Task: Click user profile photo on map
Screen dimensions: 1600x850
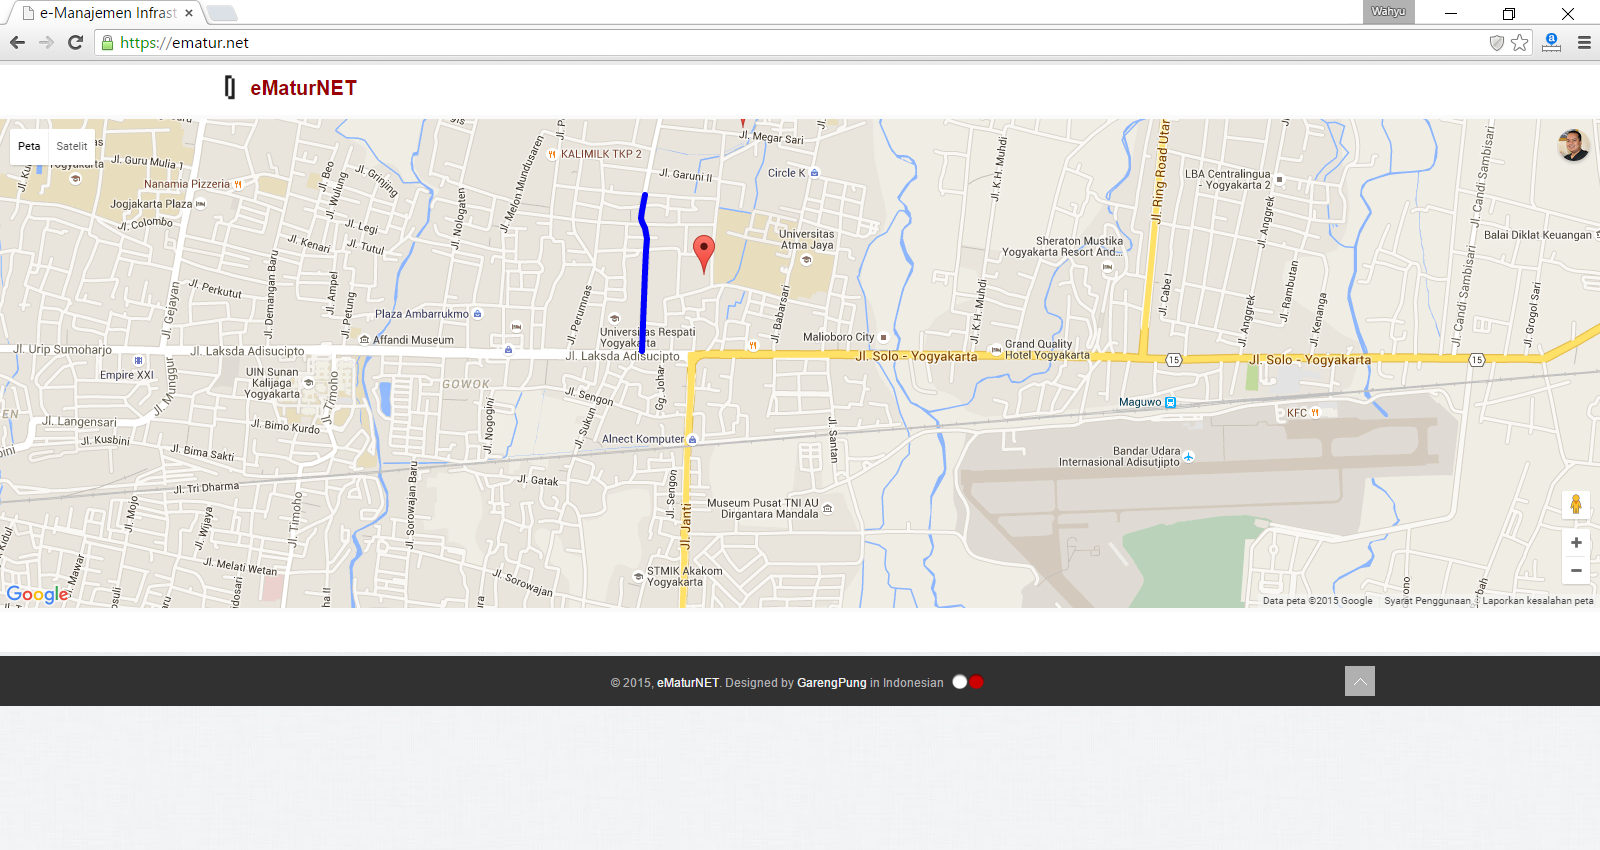Action: (1573, 145)
